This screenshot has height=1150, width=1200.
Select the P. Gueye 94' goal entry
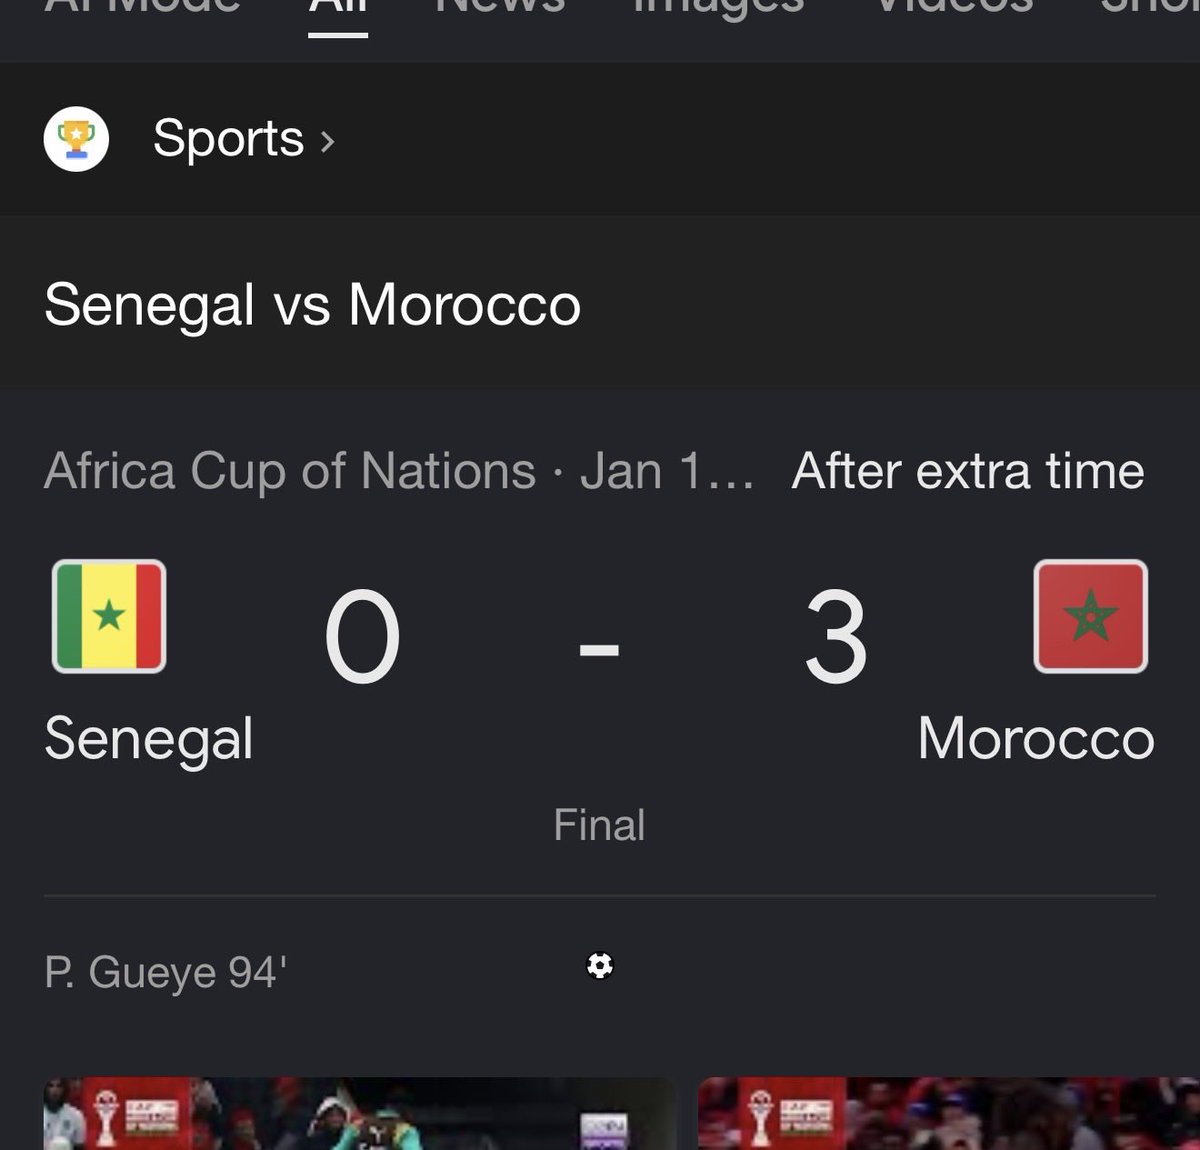click(166, 972)
